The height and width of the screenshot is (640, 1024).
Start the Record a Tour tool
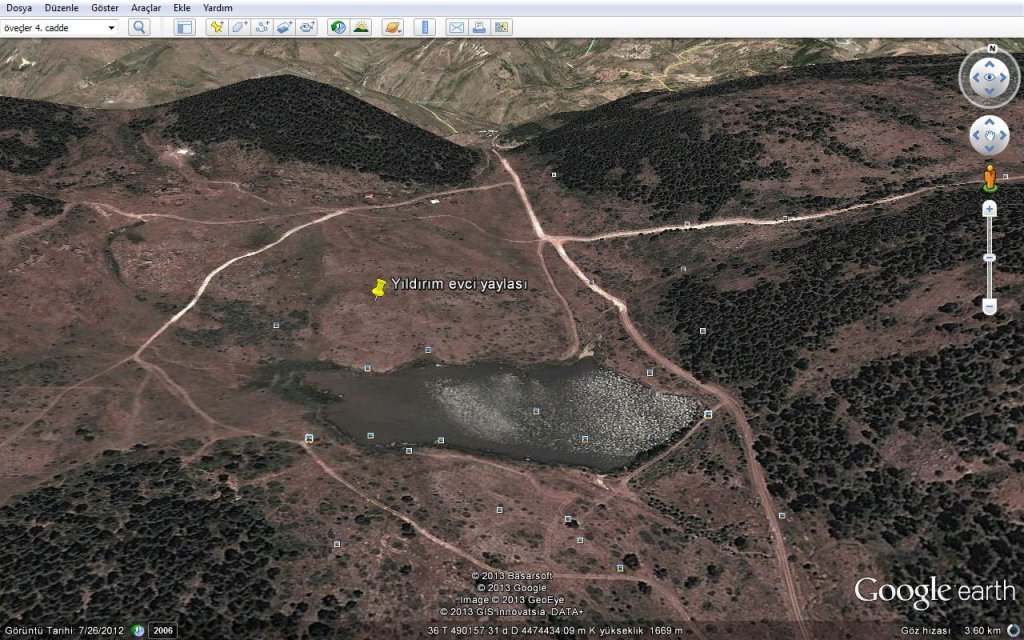[x=307, y=27]
